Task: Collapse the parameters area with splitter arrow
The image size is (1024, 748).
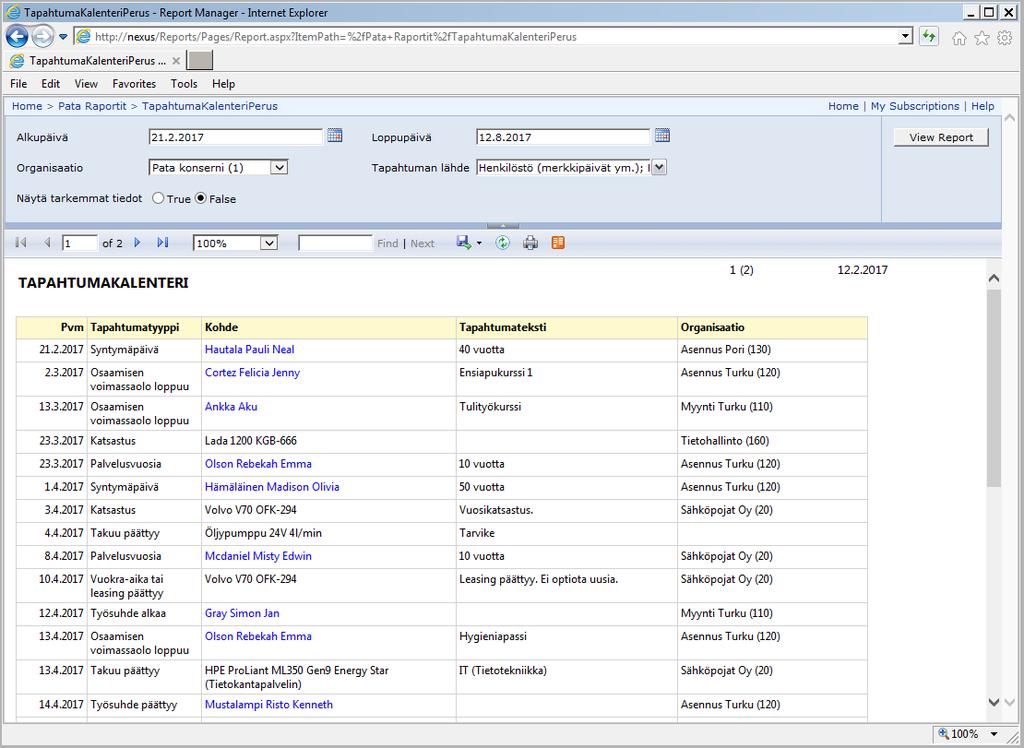Action: click(503, 226)
